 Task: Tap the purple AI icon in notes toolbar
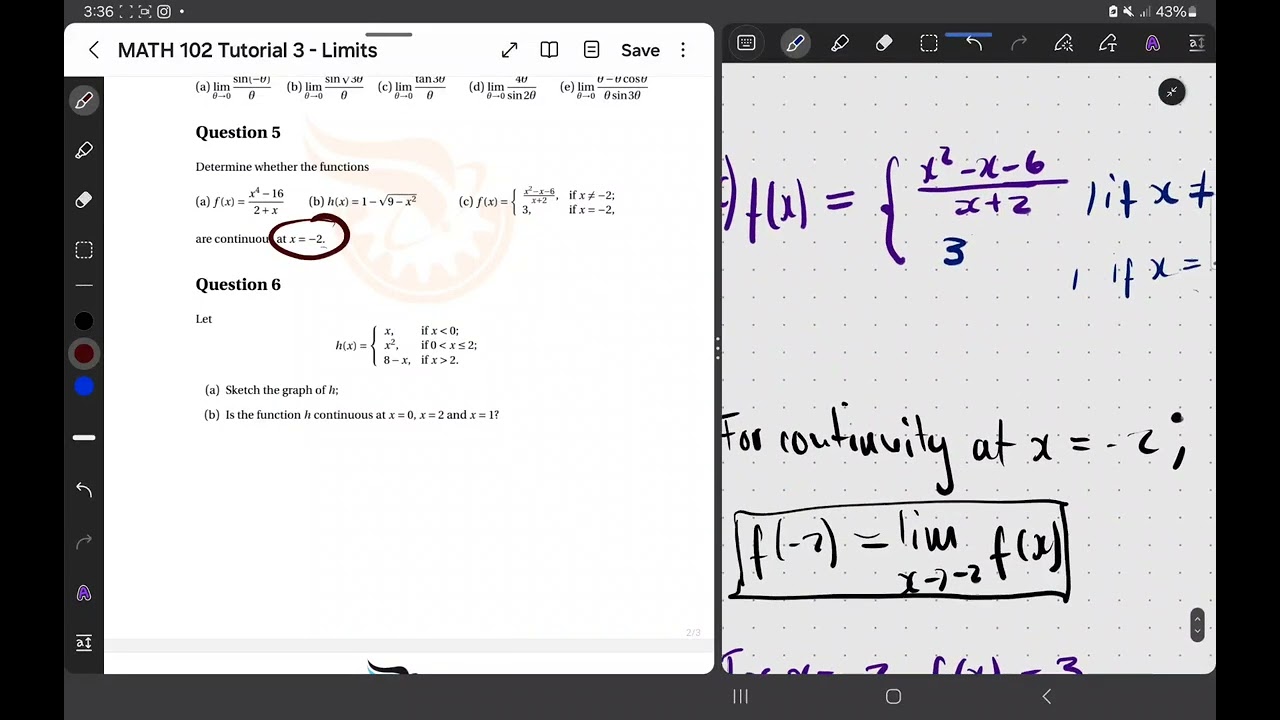(x=1153, y=43)
